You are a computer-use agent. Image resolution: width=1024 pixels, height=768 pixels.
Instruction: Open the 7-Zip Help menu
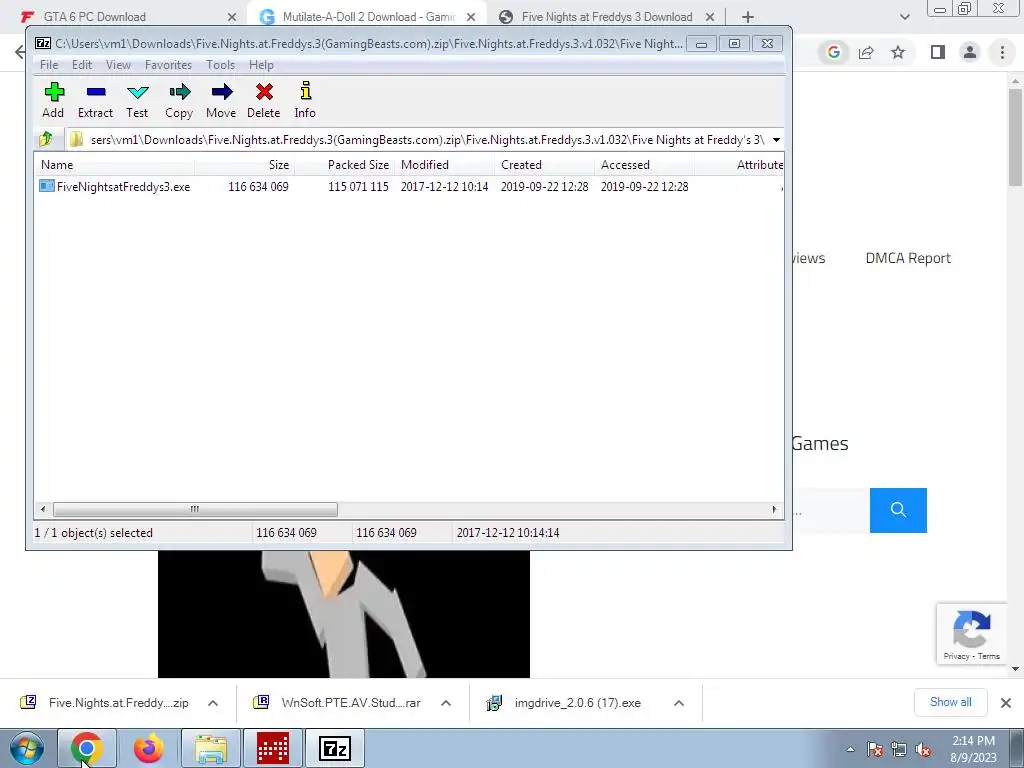[261, 65]
